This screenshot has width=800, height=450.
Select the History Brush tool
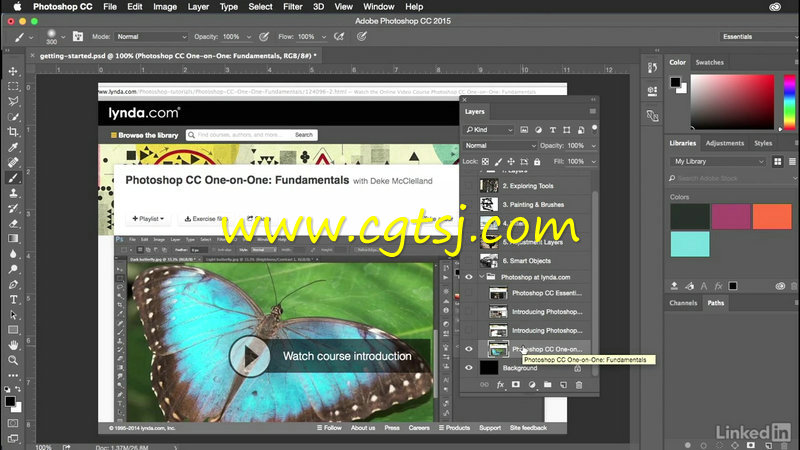coord(13,208)
